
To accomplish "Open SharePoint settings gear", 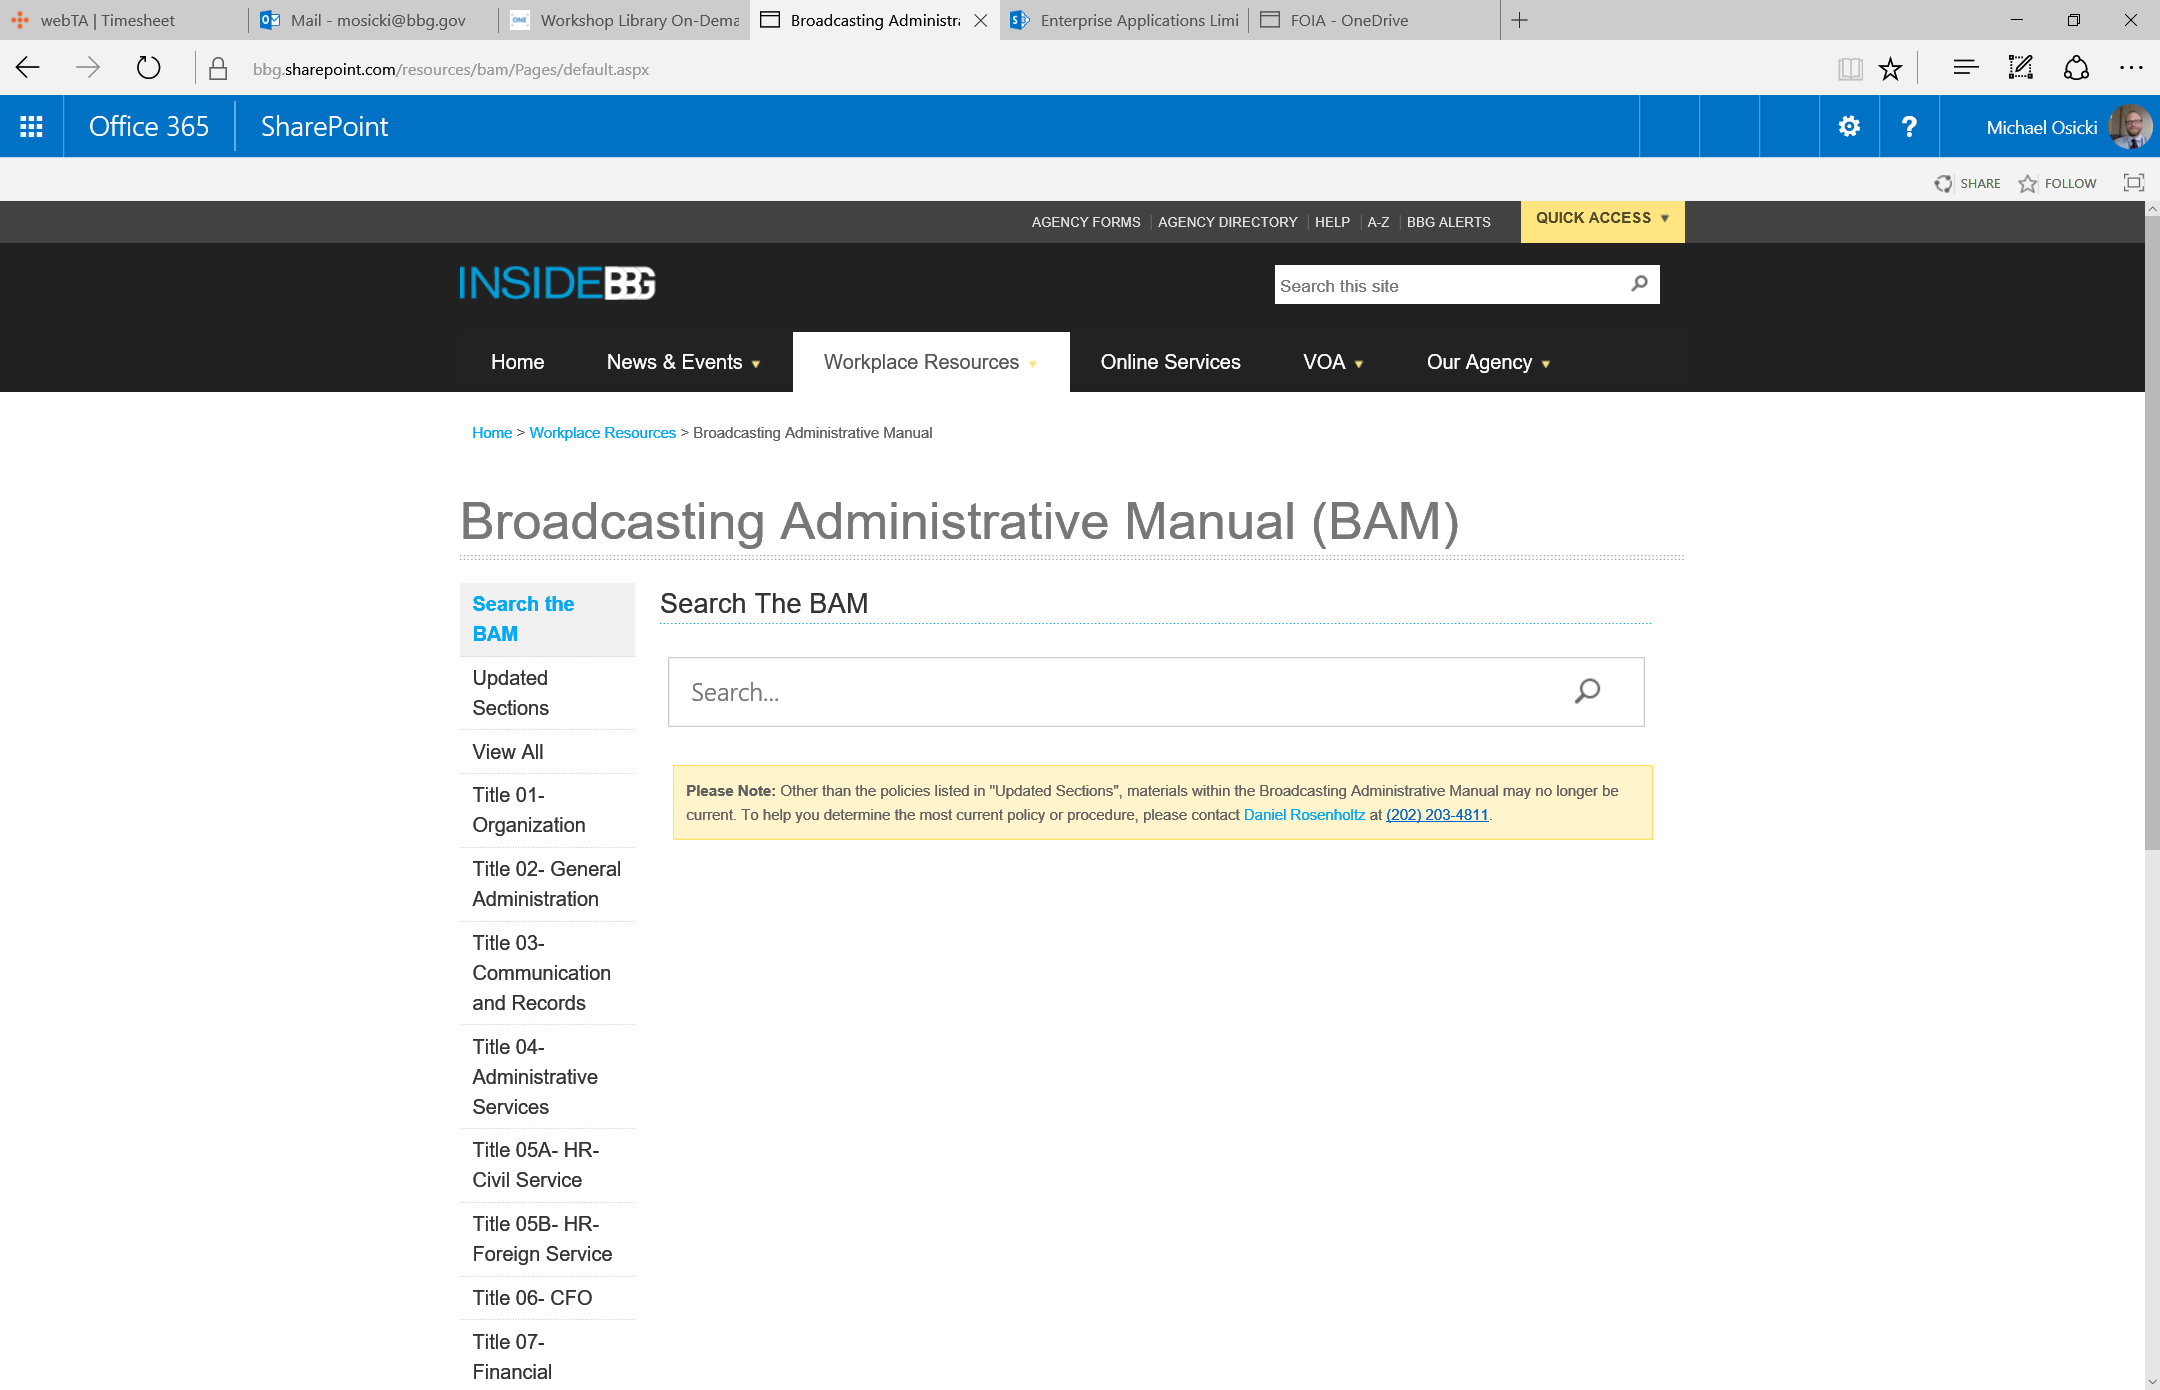I will (1849, 126).
